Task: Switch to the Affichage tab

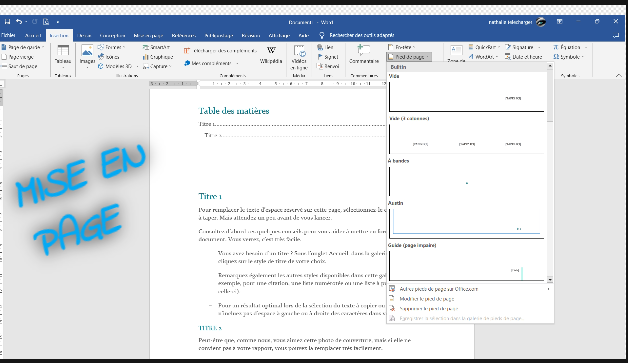Action: (279, 35)
